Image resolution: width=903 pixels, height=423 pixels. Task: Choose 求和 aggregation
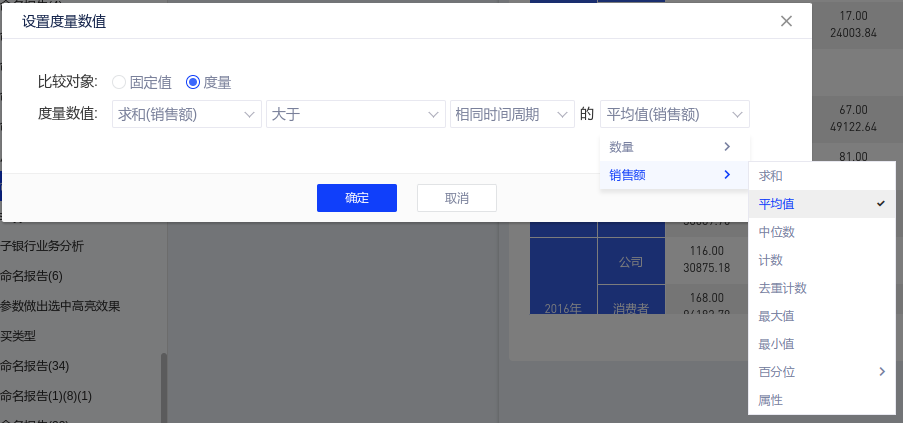[821, 176]
